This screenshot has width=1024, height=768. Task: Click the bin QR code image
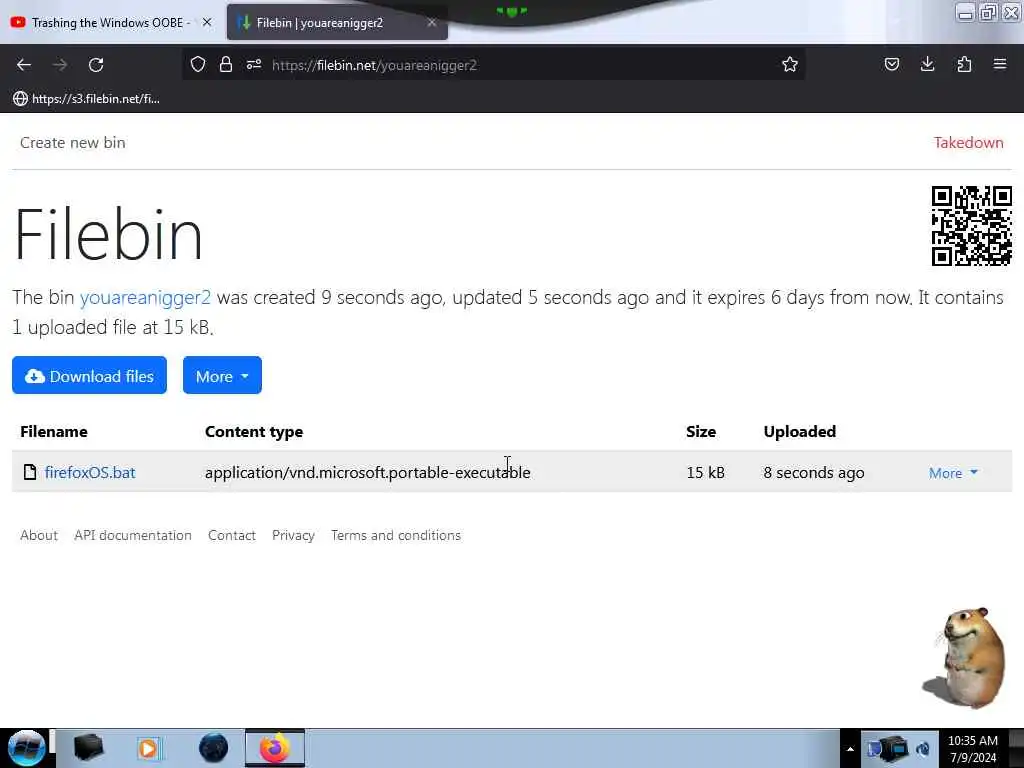tap(971, 226)
